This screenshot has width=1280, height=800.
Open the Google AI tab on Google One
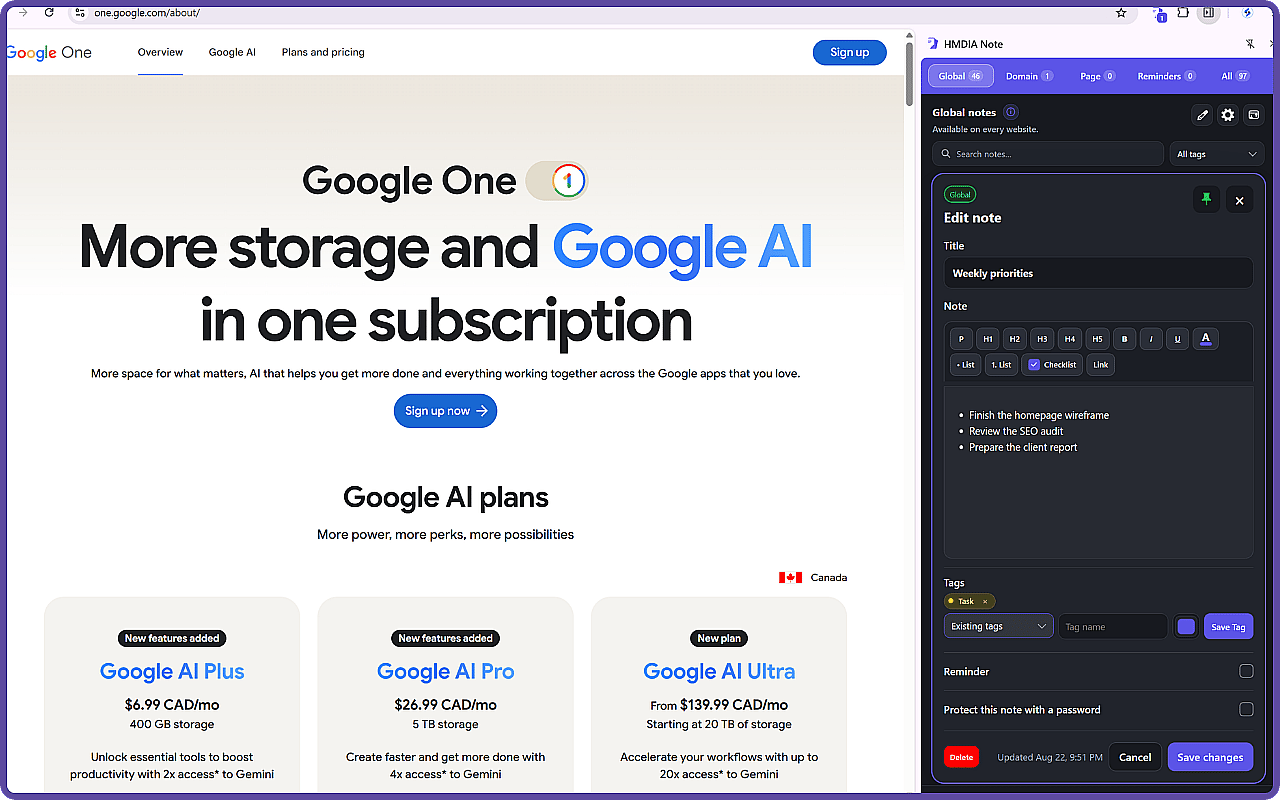coord(232,52)
